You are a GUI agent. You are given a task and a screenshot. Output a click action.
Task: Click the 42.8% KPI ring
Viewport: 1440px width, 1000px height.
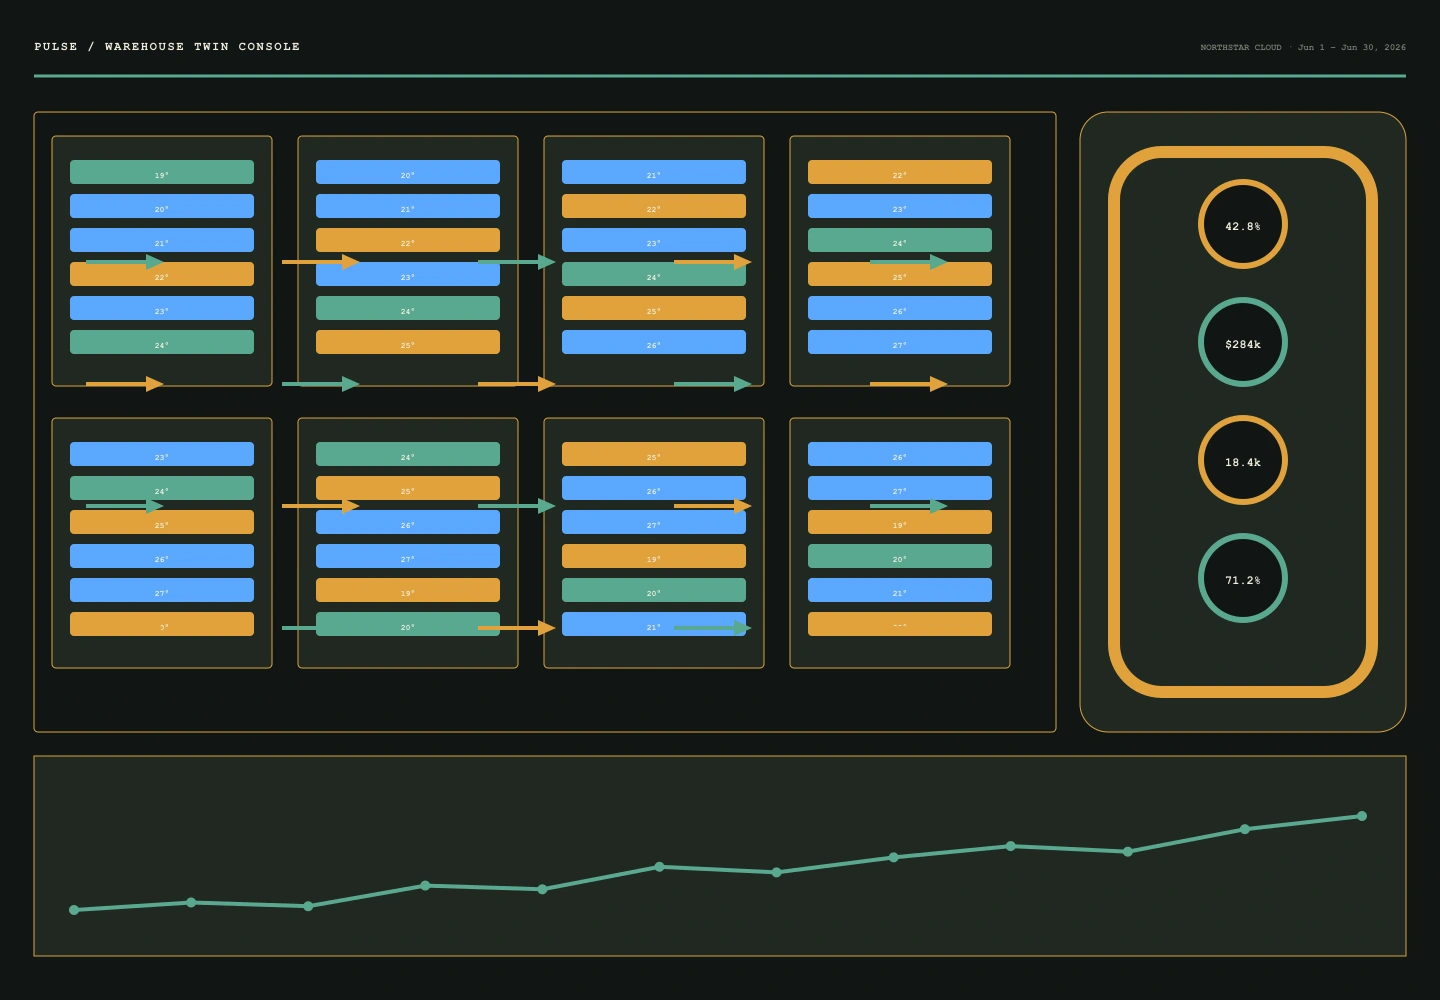click(x=1242, y=224)
